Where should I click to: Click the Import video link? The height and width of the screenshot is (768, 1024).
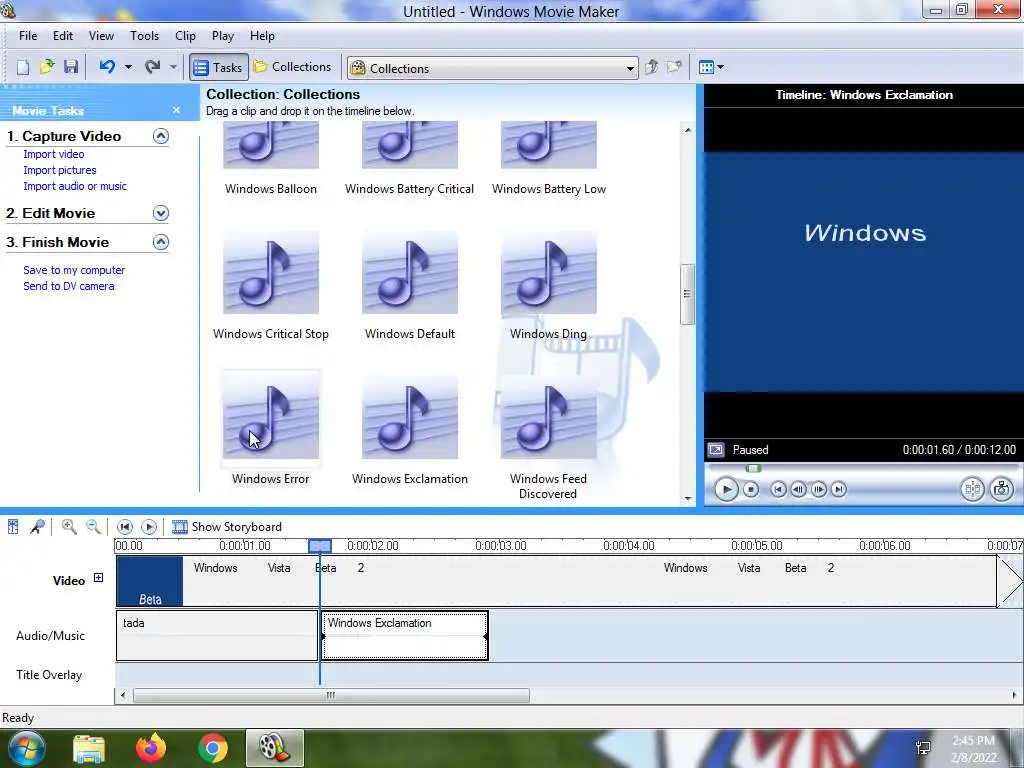click(x=54, y=154)
